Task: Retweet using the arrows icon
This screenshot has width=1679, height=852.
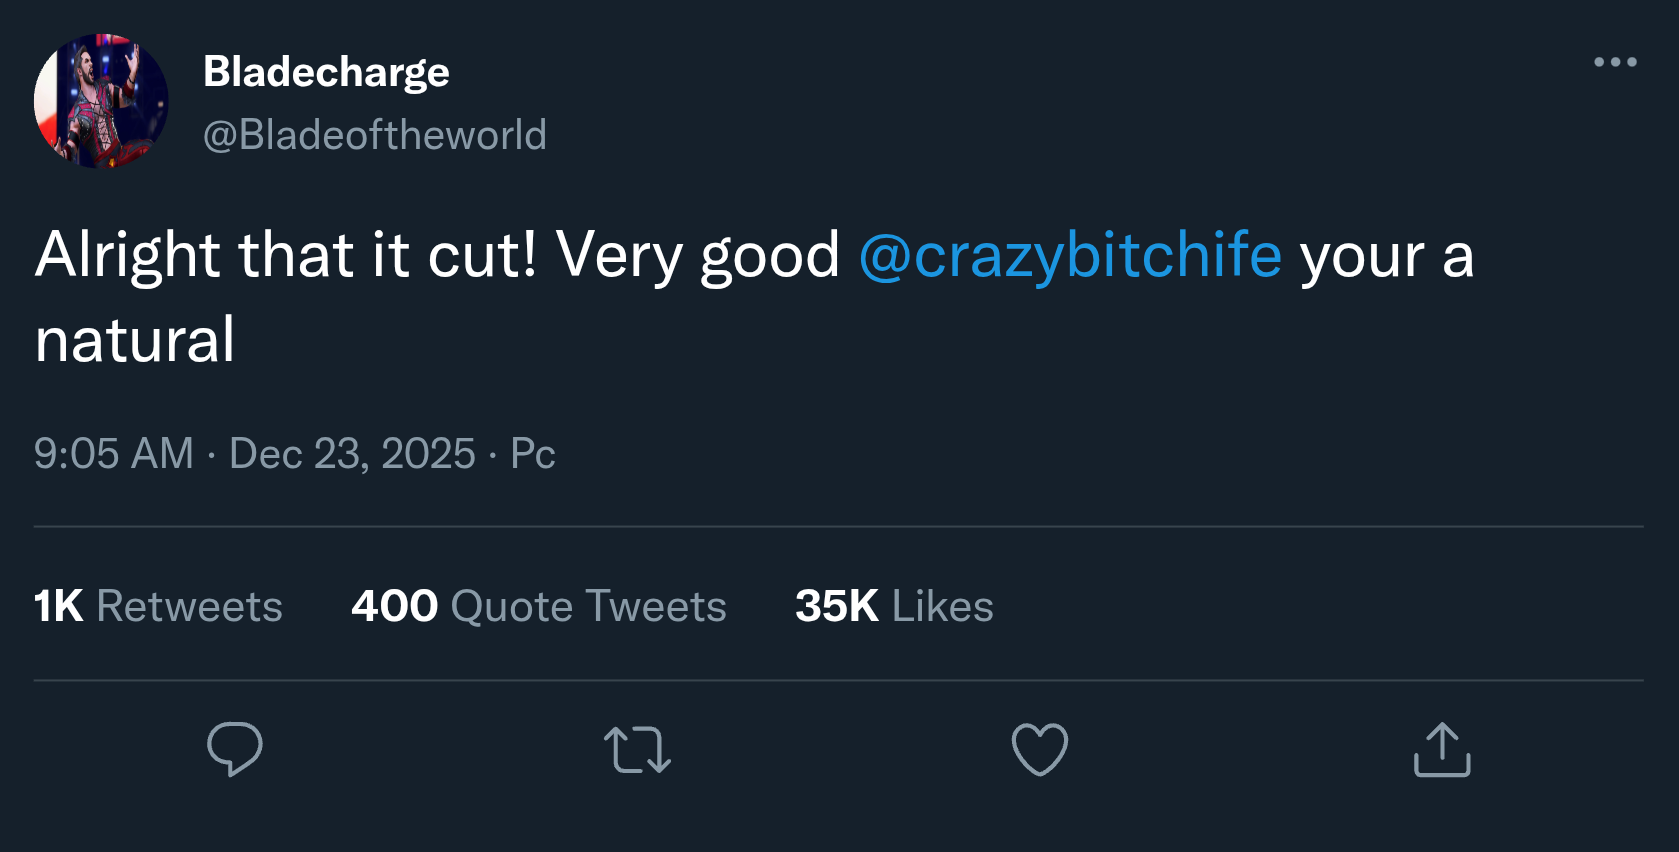Action: 637,750
